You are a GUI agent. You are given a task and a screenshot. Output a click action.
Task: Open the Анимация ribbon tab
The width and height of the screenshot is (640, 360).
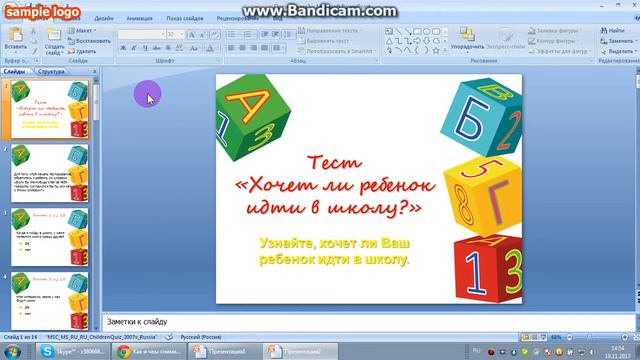click(x=139, y=18)
